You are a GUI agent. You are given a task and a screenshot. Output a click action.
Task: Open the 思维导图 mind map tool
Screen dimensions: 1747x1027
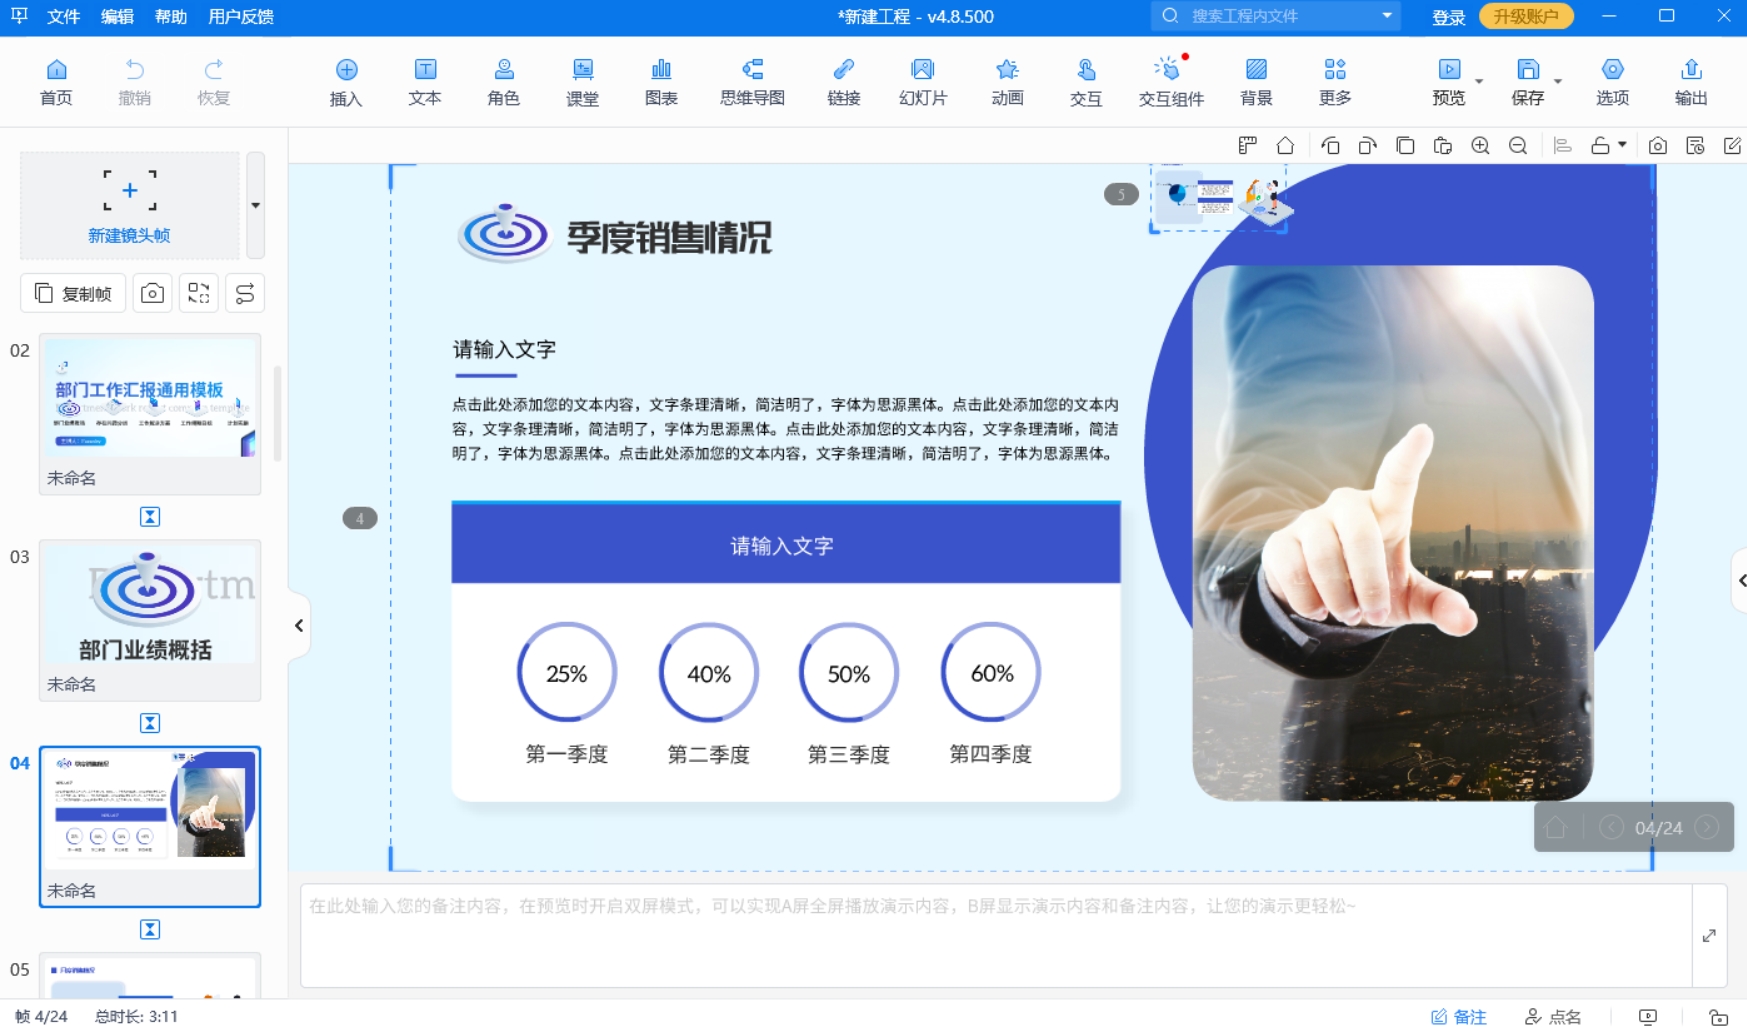[752, 82]
